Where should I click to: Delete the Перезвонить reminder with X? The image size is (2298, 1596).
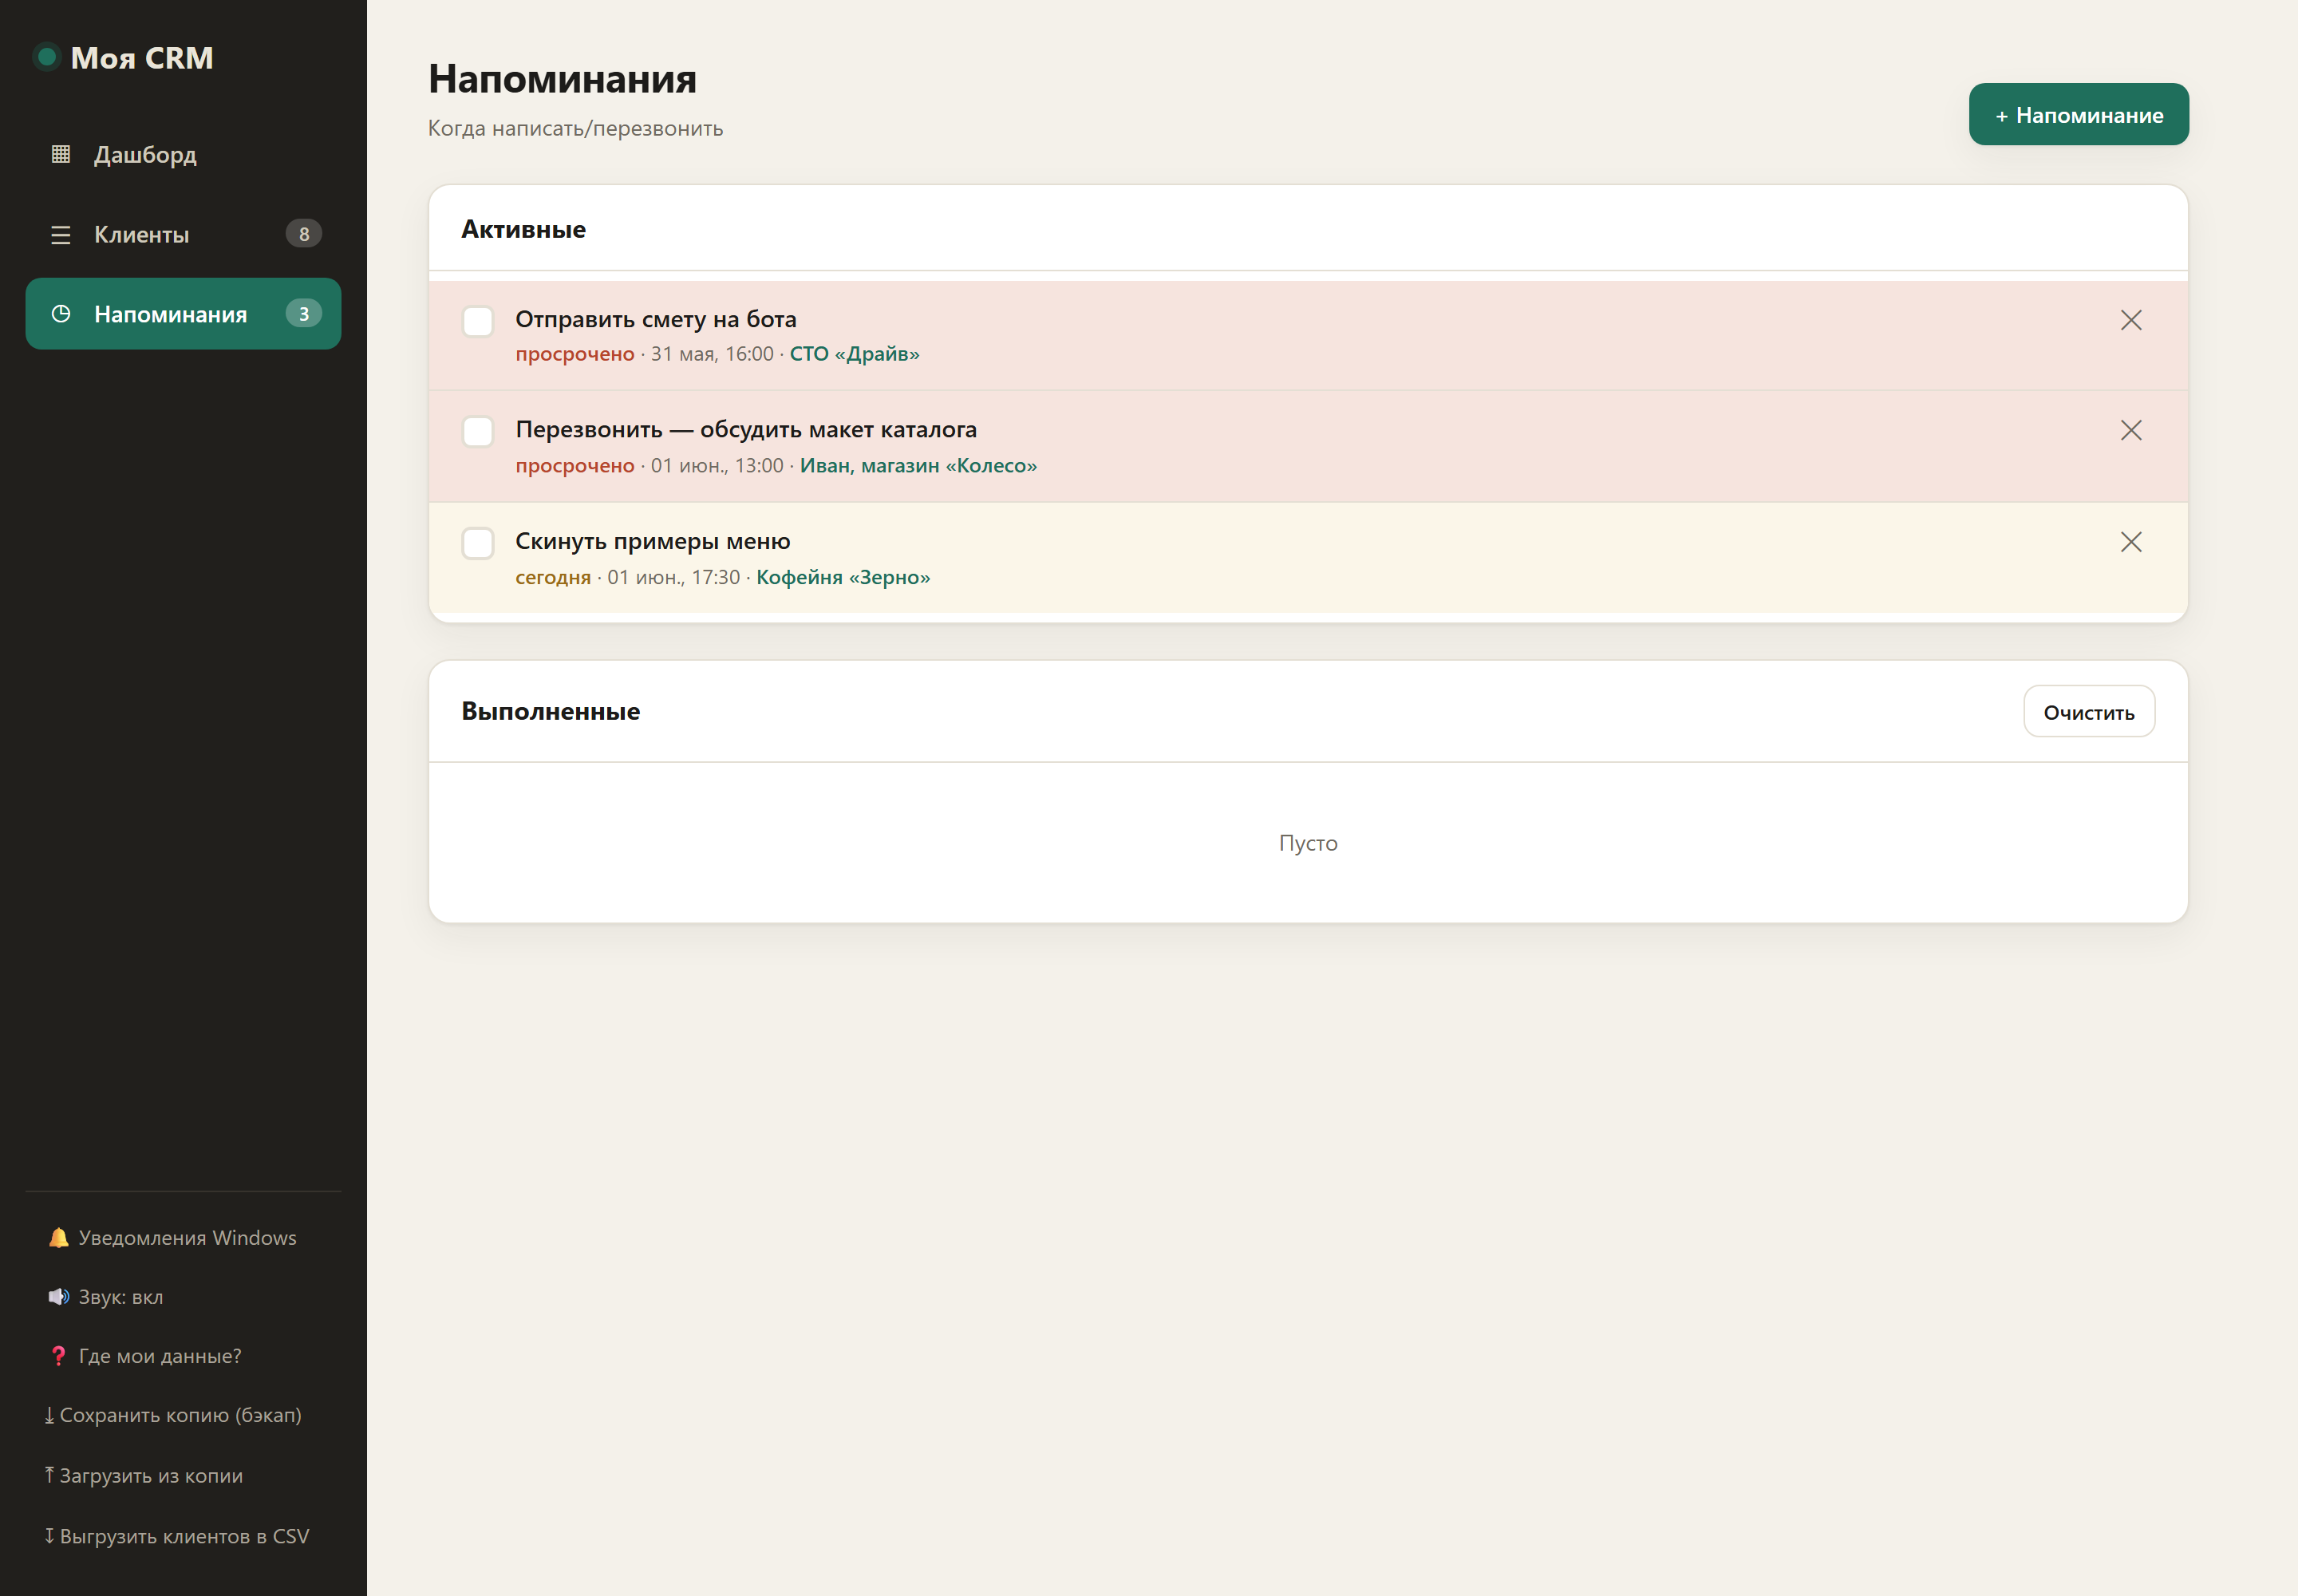click(2131, 430)
